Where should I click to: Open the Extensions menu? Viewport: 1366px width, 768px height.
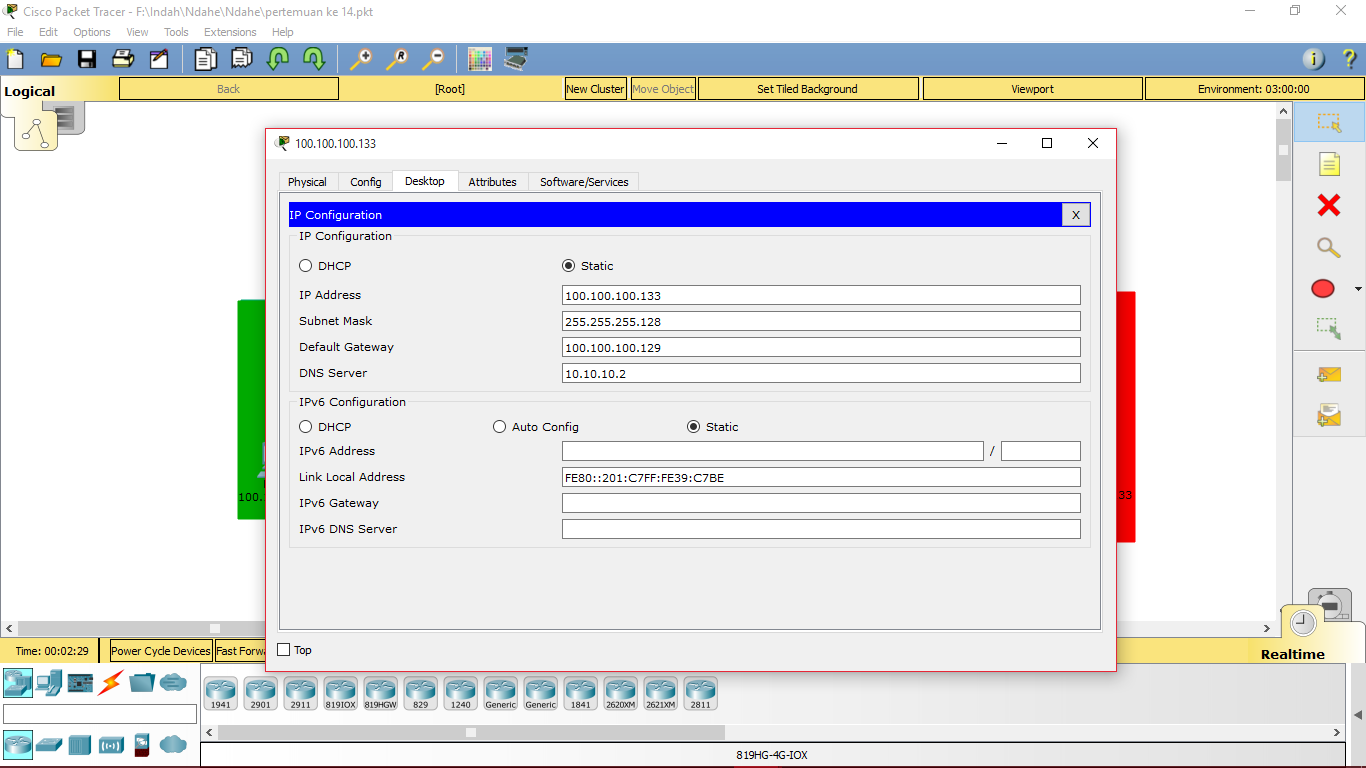pos(229,31)
